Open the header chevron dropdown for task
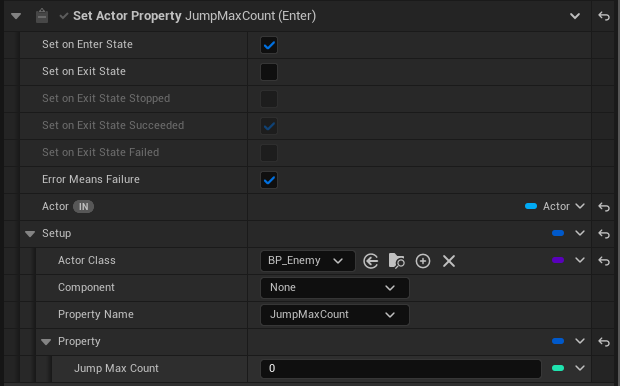 (x=575, y=16)
